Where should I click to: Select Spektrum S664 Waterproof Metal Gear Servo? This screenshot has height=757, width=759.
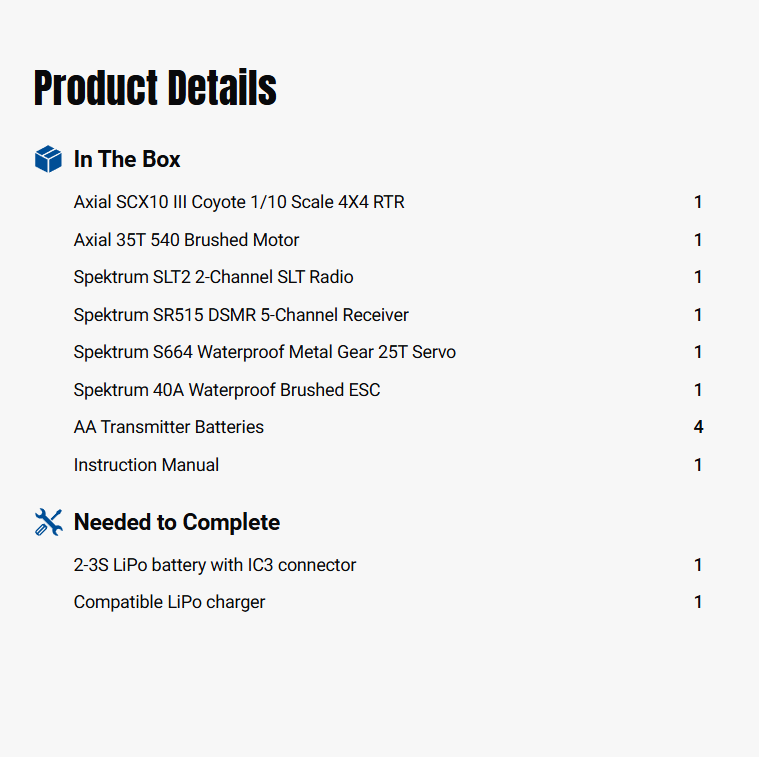(264, 352)
